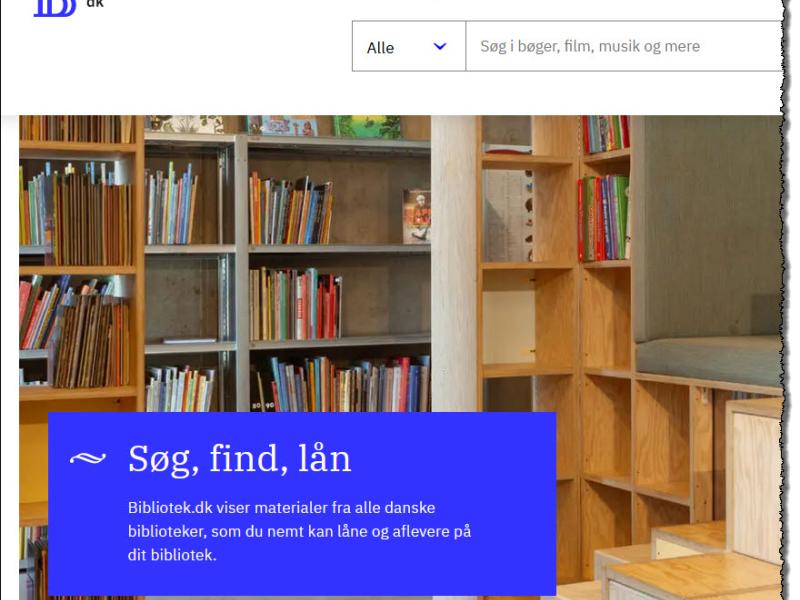This screenshot has height=600, width=800.
Task: Click the 'dk' text beside the logo
Action: pos(95,4)
